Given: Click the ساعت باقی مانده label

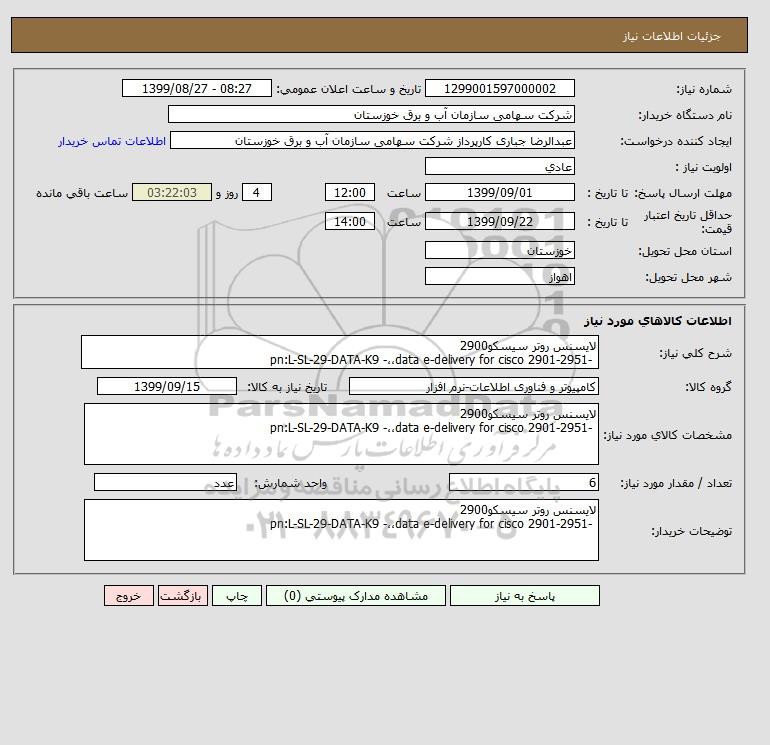Looking at the screenshot, I should point(82,193).
